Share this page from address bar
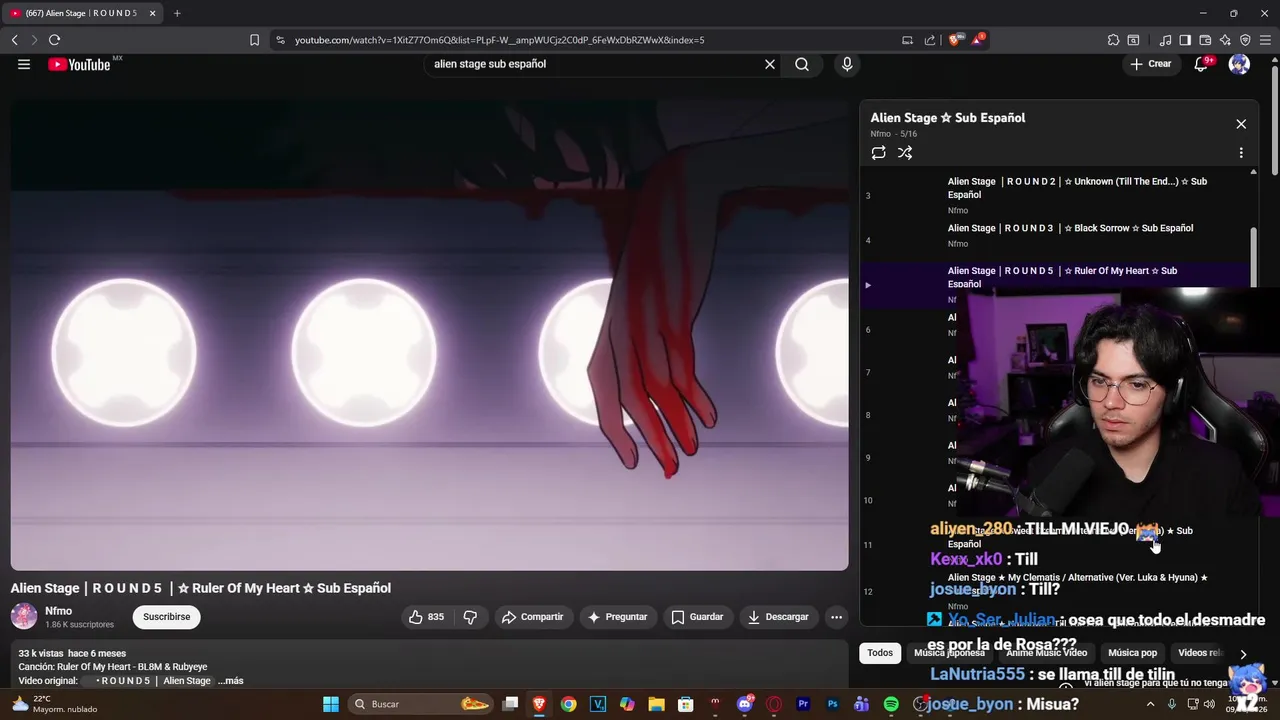 [930, 40]
